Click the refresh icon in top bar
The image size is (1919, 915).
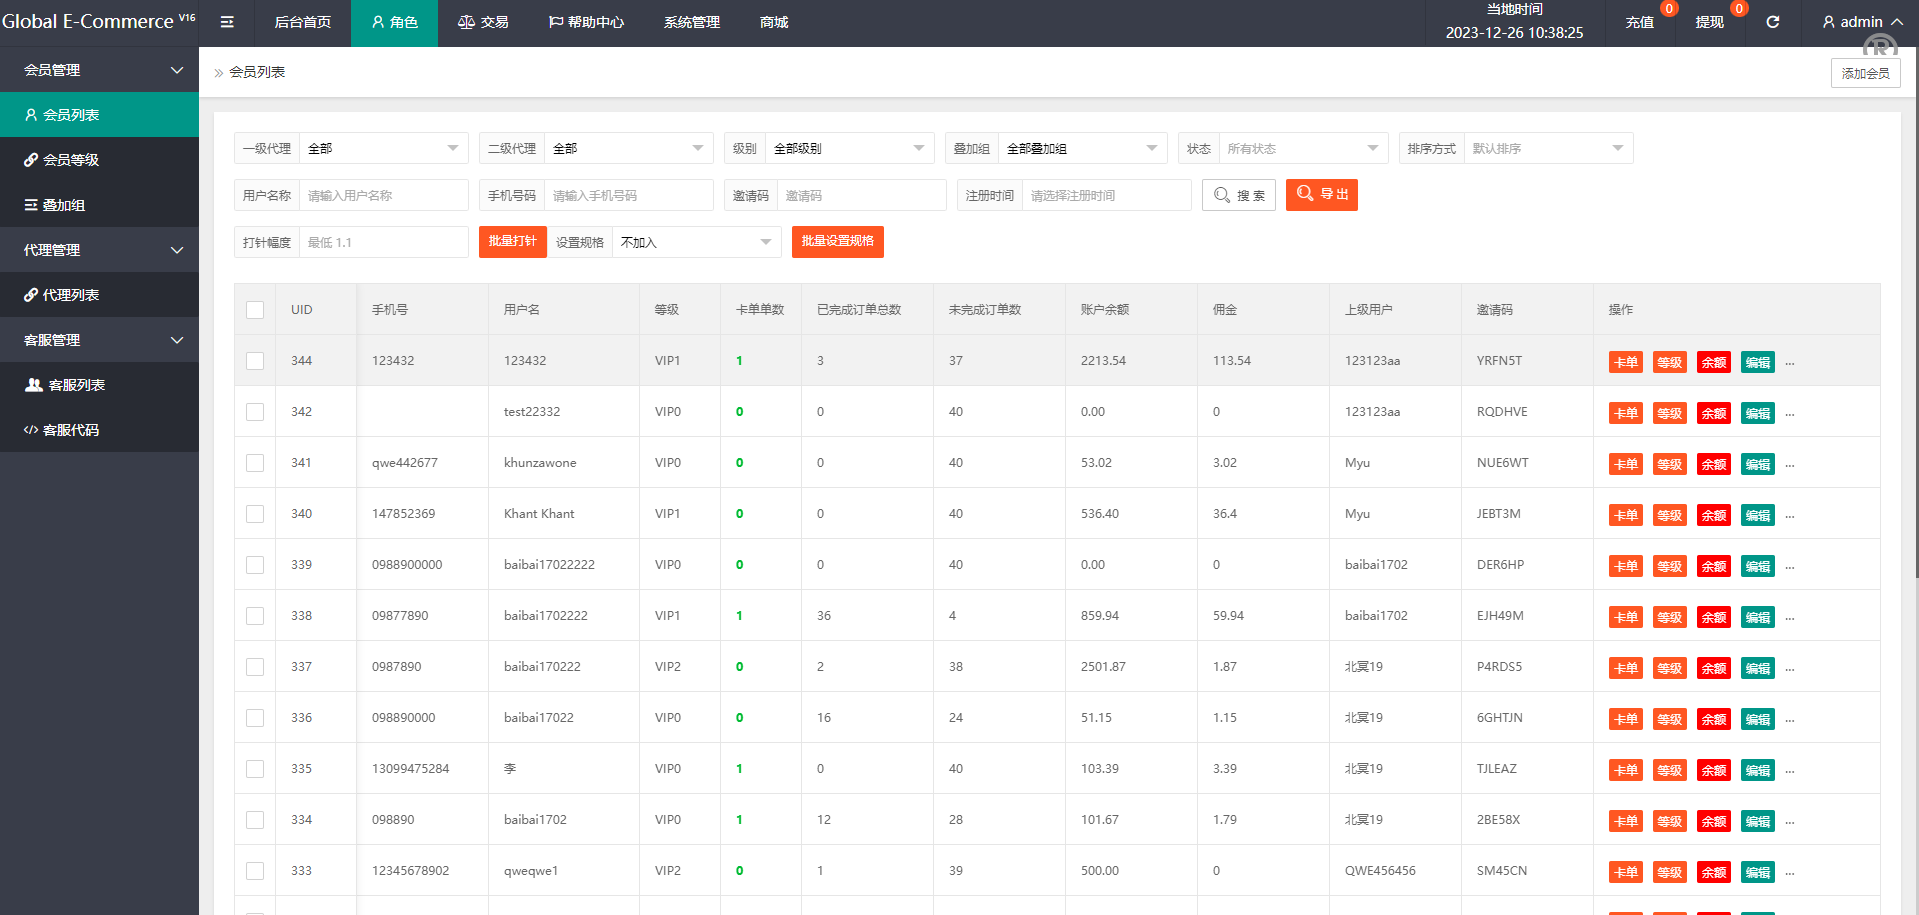[x=1772, y=22]
